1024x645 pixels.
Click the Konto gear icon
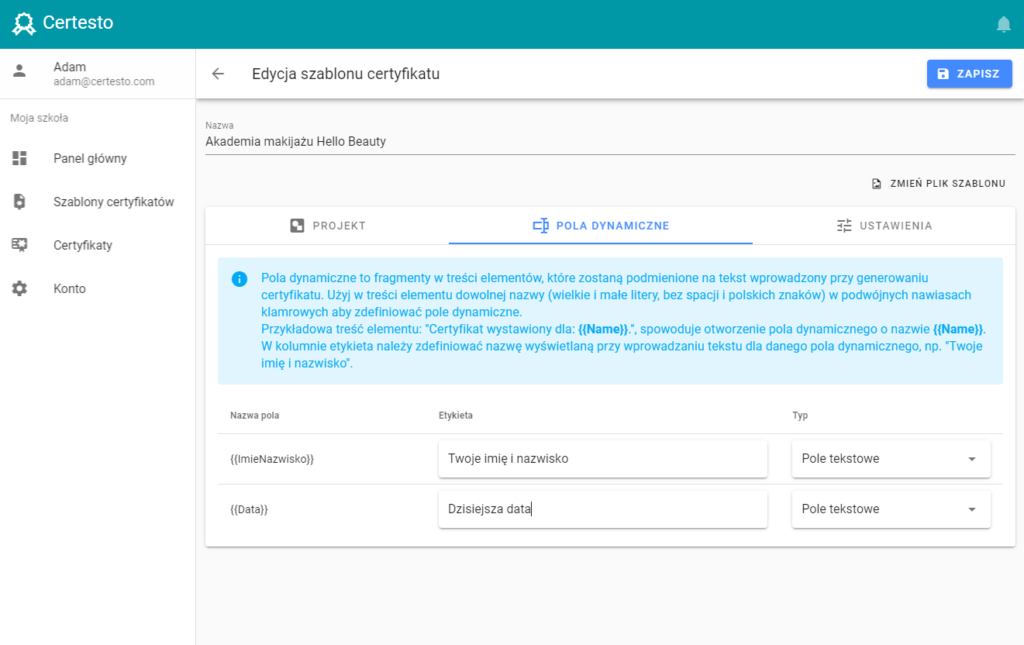[20, 289]
